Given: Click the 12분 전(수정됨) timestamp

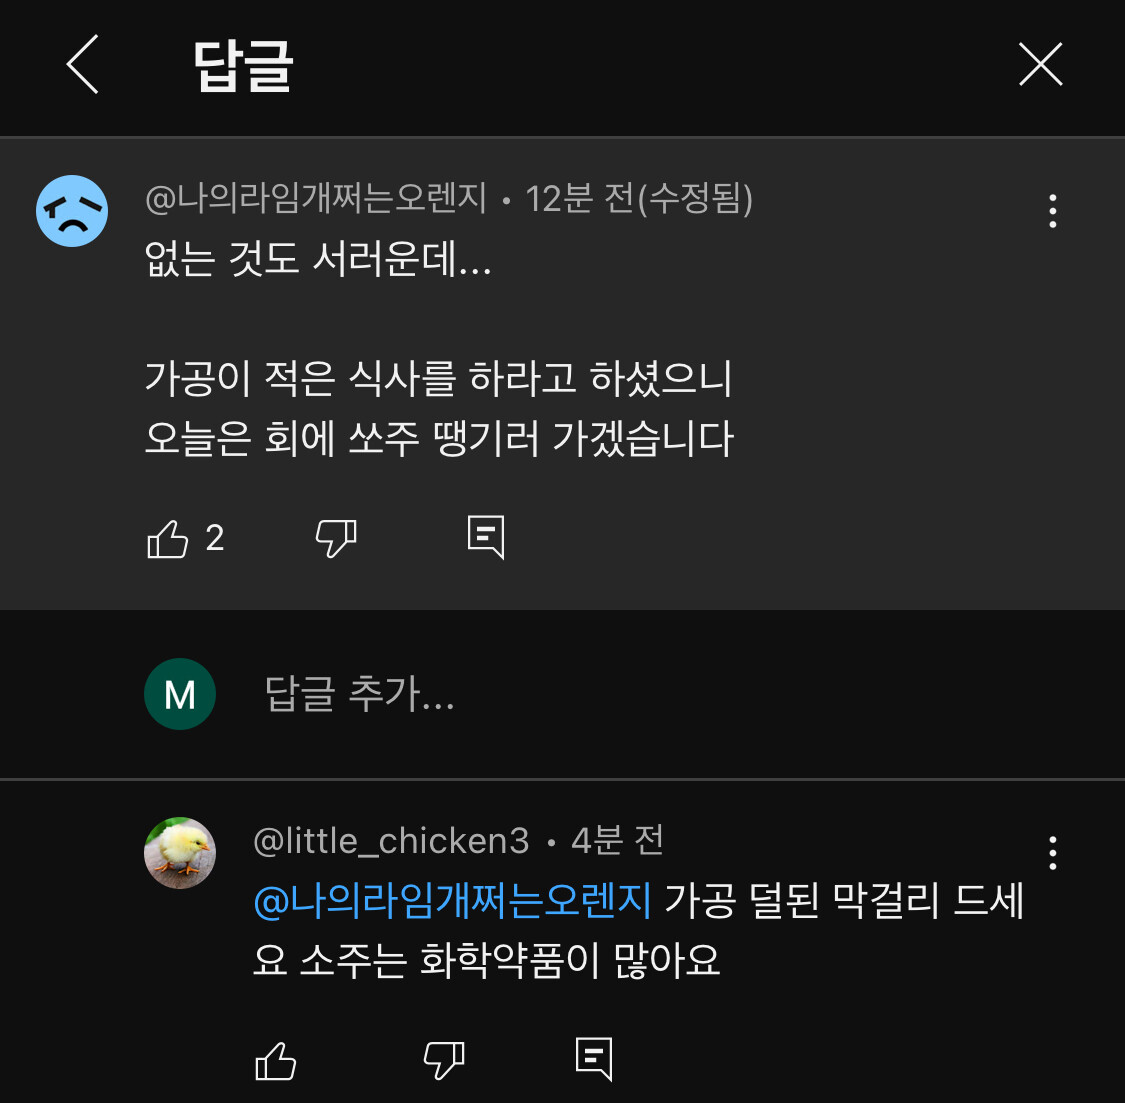Looking at the screenshot, I should click(639, 199).
